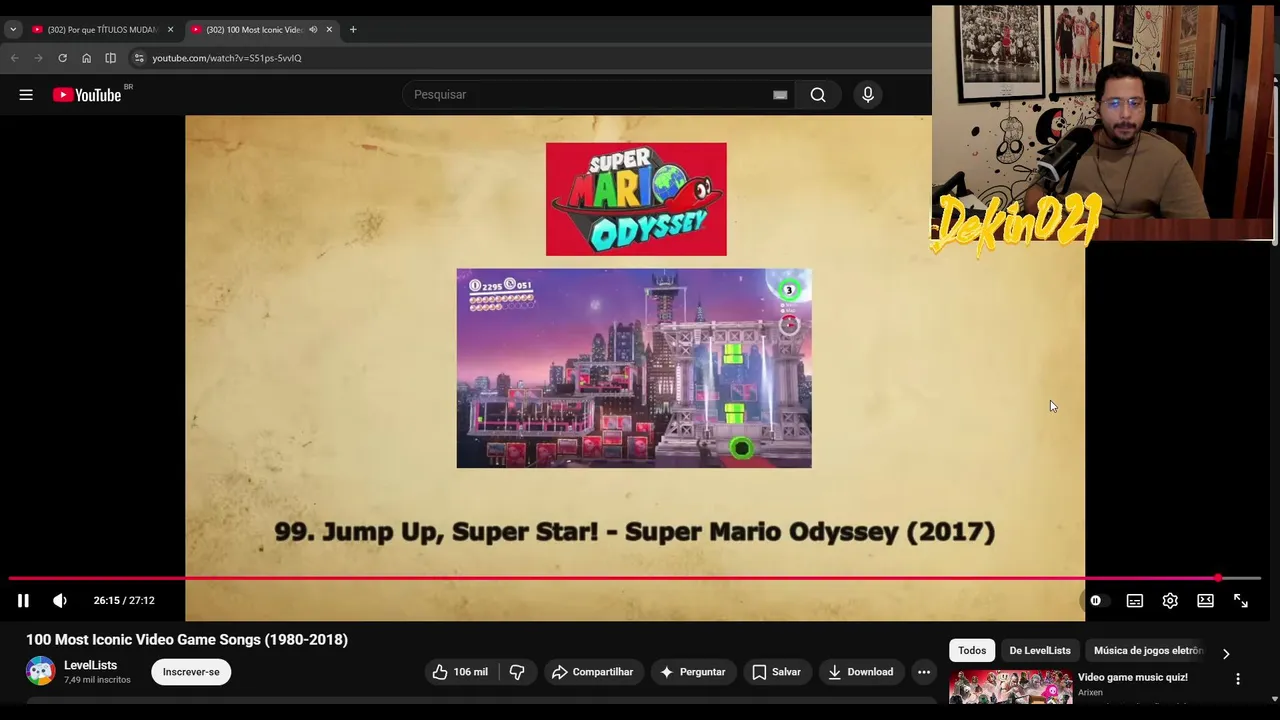Click the Download button
The height and width of the screenshot is (720, 1280).
pos(861,672)
